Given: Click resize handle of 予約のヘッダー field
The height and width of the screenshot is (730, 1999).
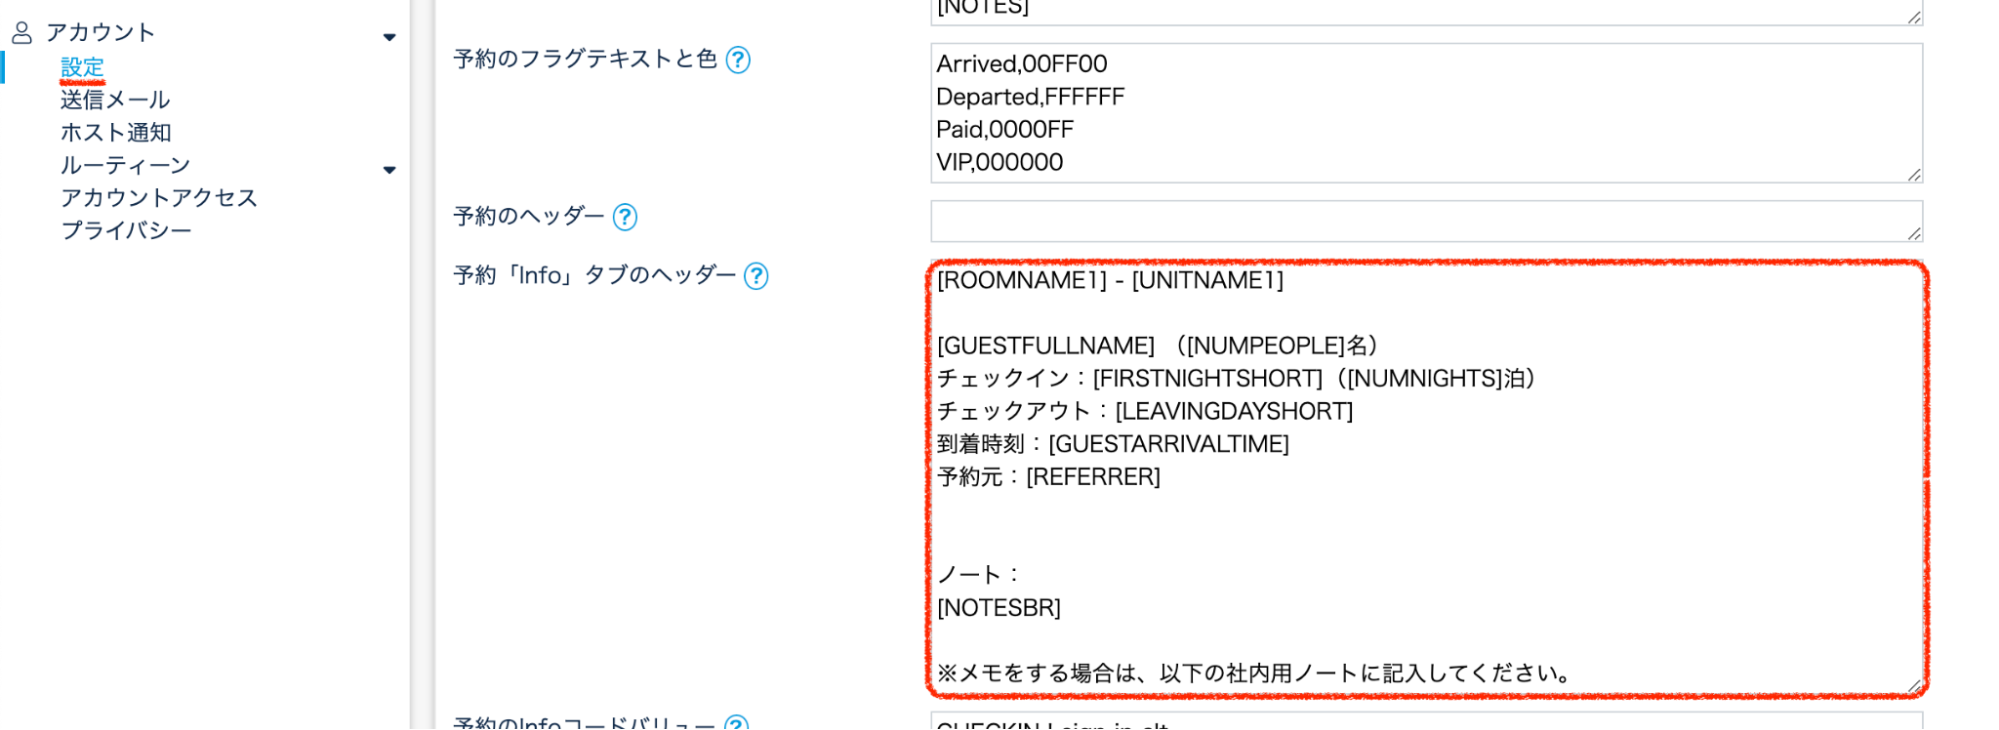Looking at the screenshot, I should 1913,233.
